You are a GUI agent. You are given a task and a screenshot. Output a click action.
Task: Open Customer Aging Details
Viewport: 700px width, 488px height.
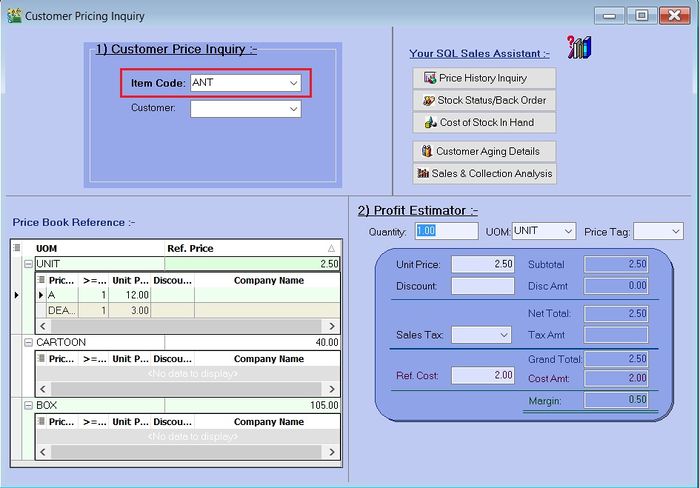point(483,151)
